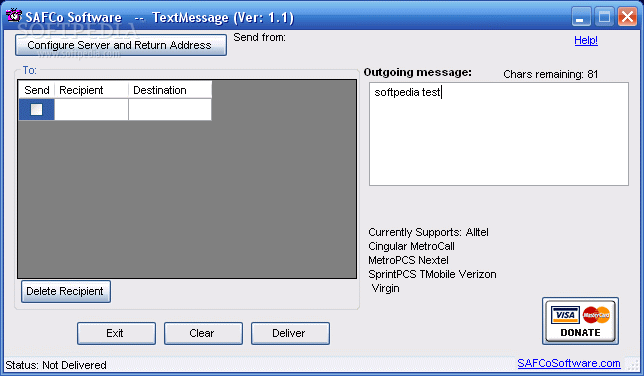The height and width of the screenshot is (376, 644).
Task: Click the Chars remaining: 81 label
Action: pyautogui.click(x=550, y=74)
